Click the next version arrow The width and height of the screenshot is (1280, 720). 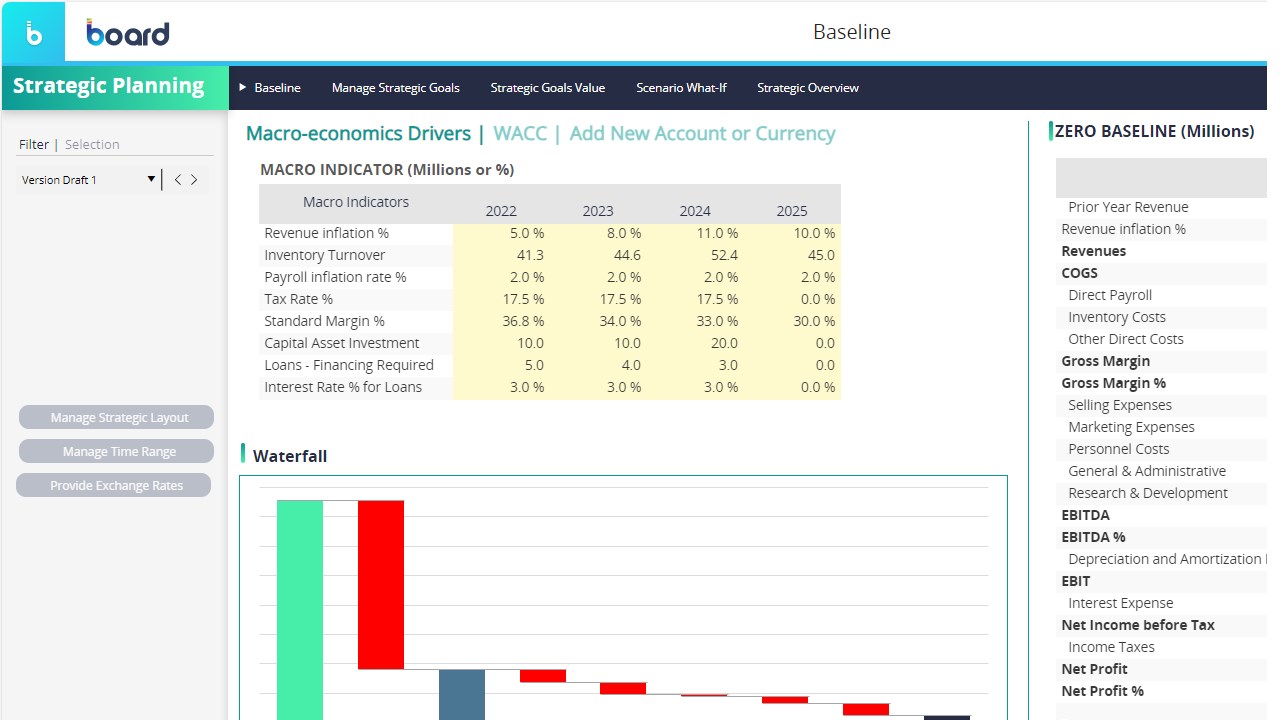(x=194, y=180)
